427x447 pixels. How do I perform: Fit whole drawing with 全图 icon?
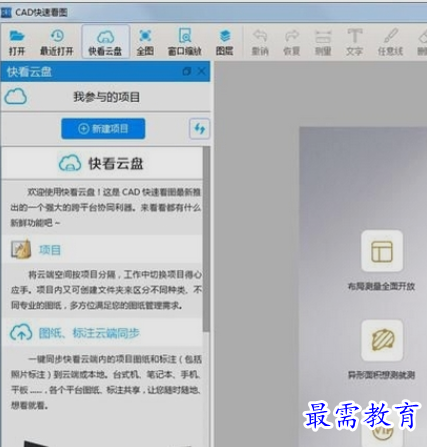145,42
